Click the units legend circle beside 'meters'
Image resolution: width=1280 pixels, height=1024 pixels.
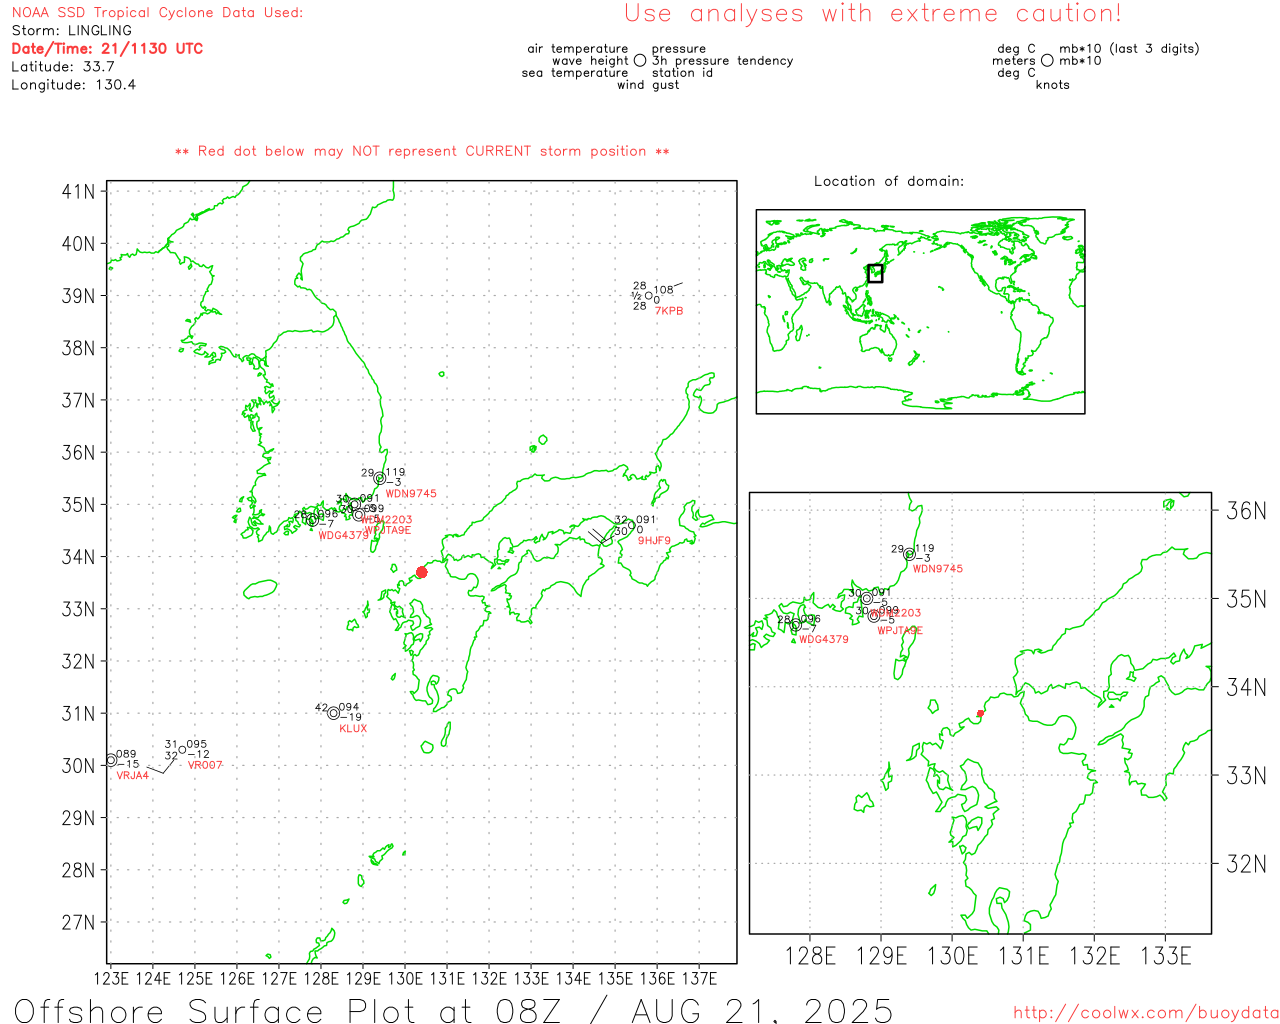pos(1047,60)
